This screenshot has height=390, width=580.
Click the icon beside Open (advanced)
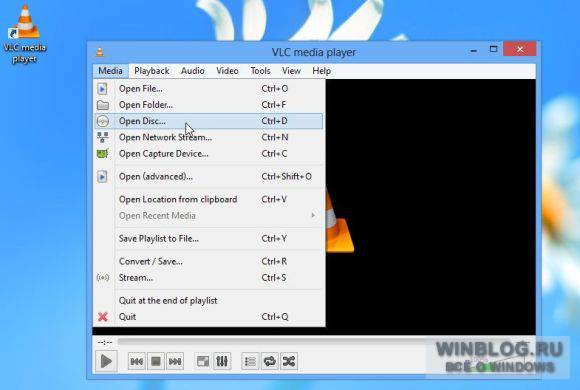[102, 176]
